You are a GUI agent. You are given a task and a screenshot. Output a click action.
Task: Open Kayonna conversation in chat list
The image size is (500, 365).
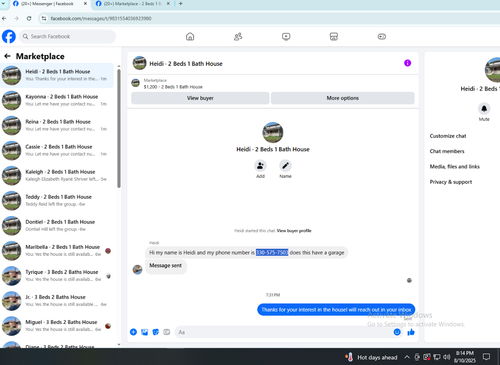coord(57,100)
